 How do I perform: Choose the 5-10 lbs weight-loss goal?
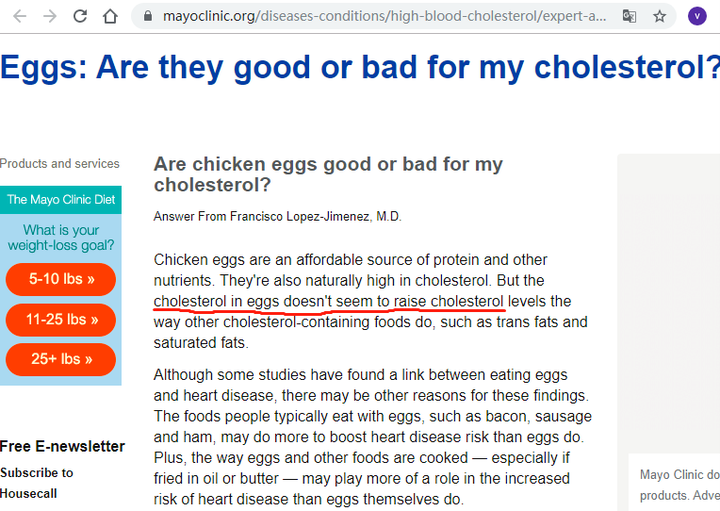click(x=60, y=280)
